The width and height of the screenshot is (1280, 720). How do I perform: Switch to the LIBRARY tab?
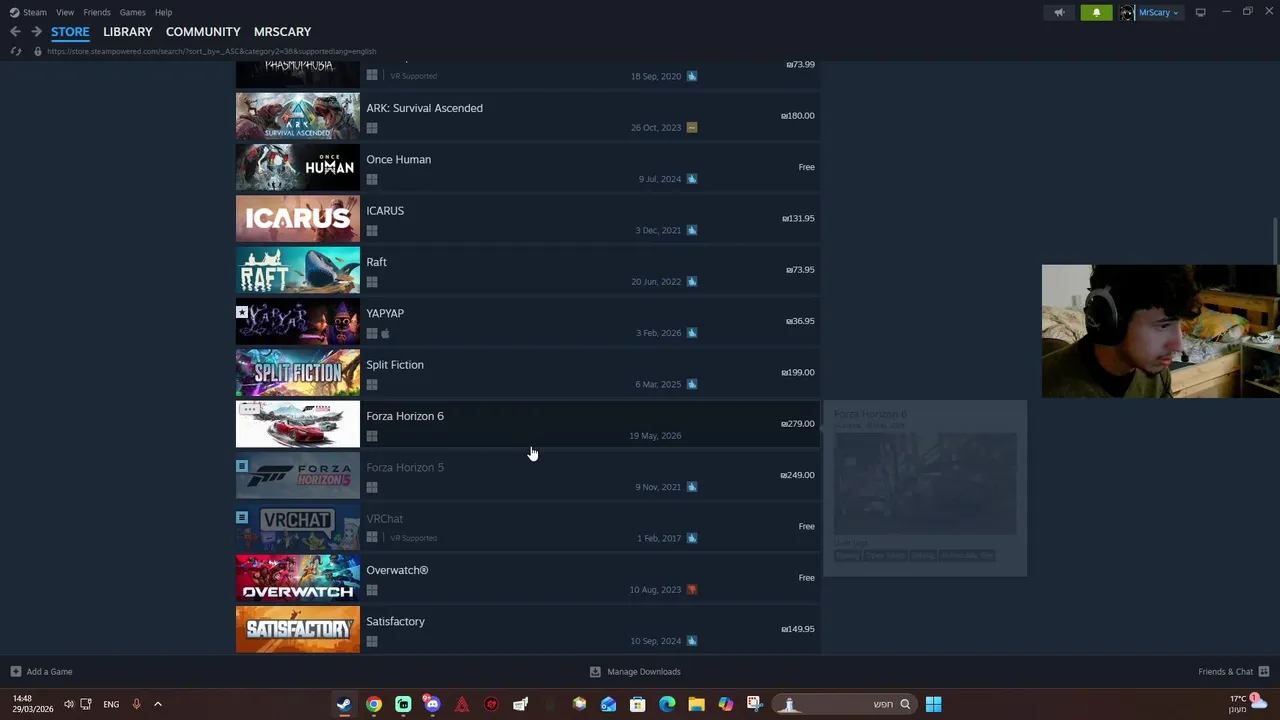point(128,32)
